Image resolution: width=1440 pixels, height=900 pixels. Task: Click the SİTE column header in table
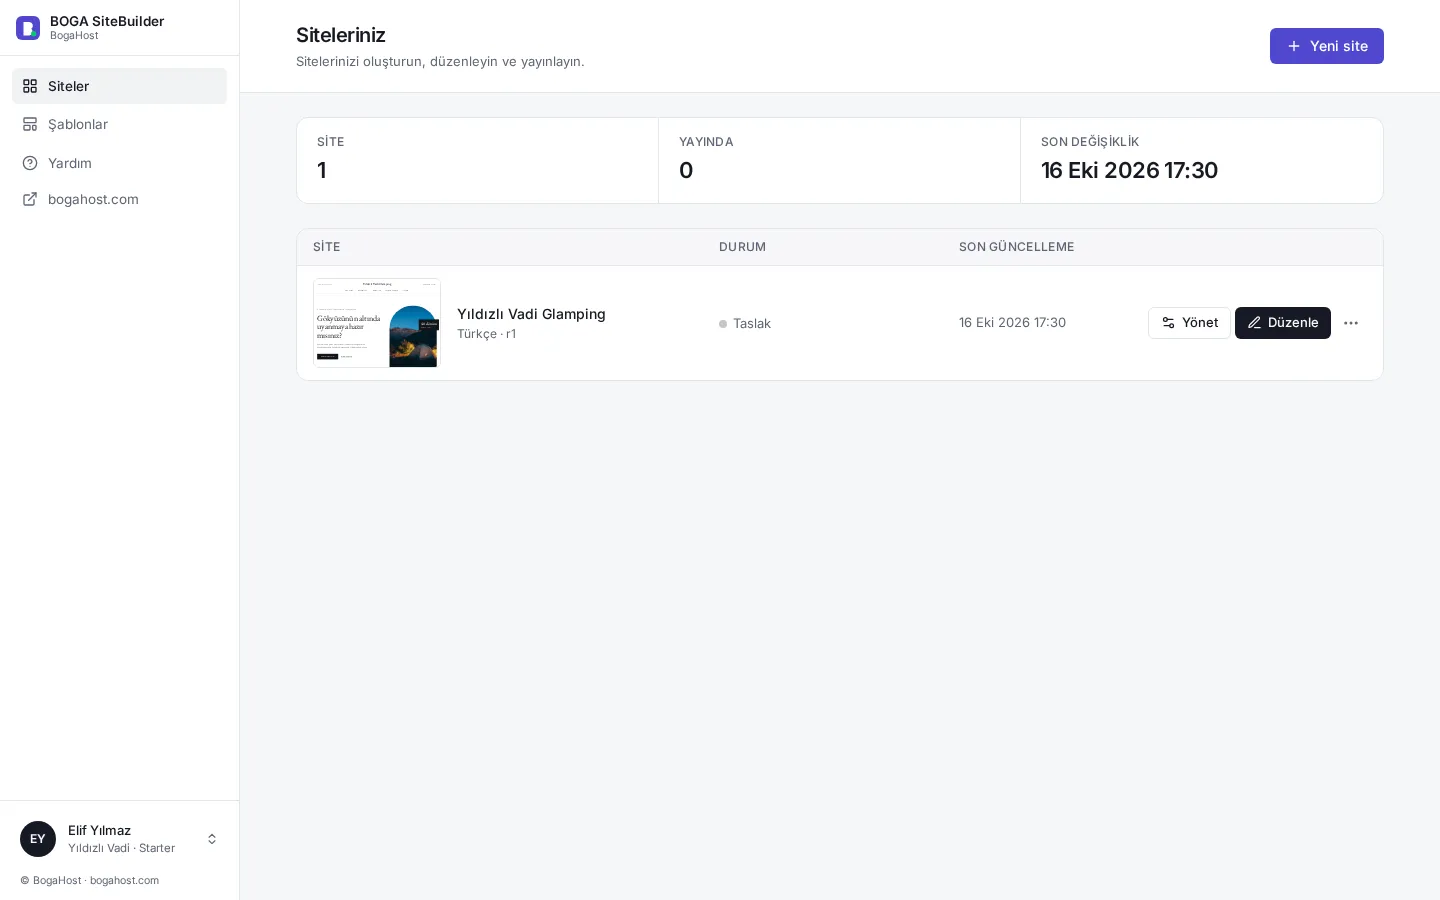(x=326, y=247)
